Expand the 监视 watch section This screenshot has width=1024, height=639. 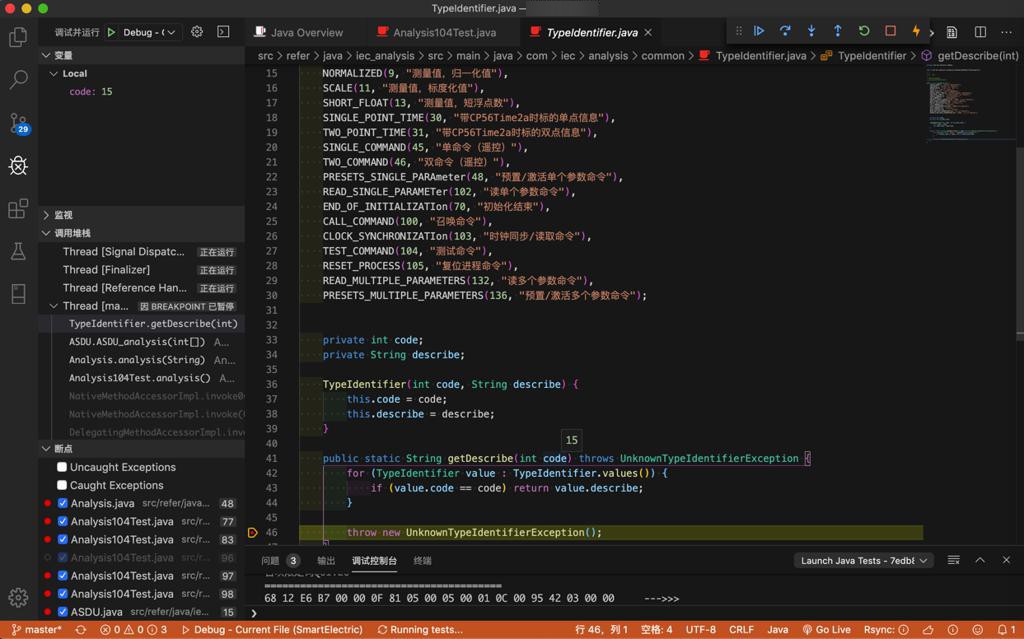(63, 215)
